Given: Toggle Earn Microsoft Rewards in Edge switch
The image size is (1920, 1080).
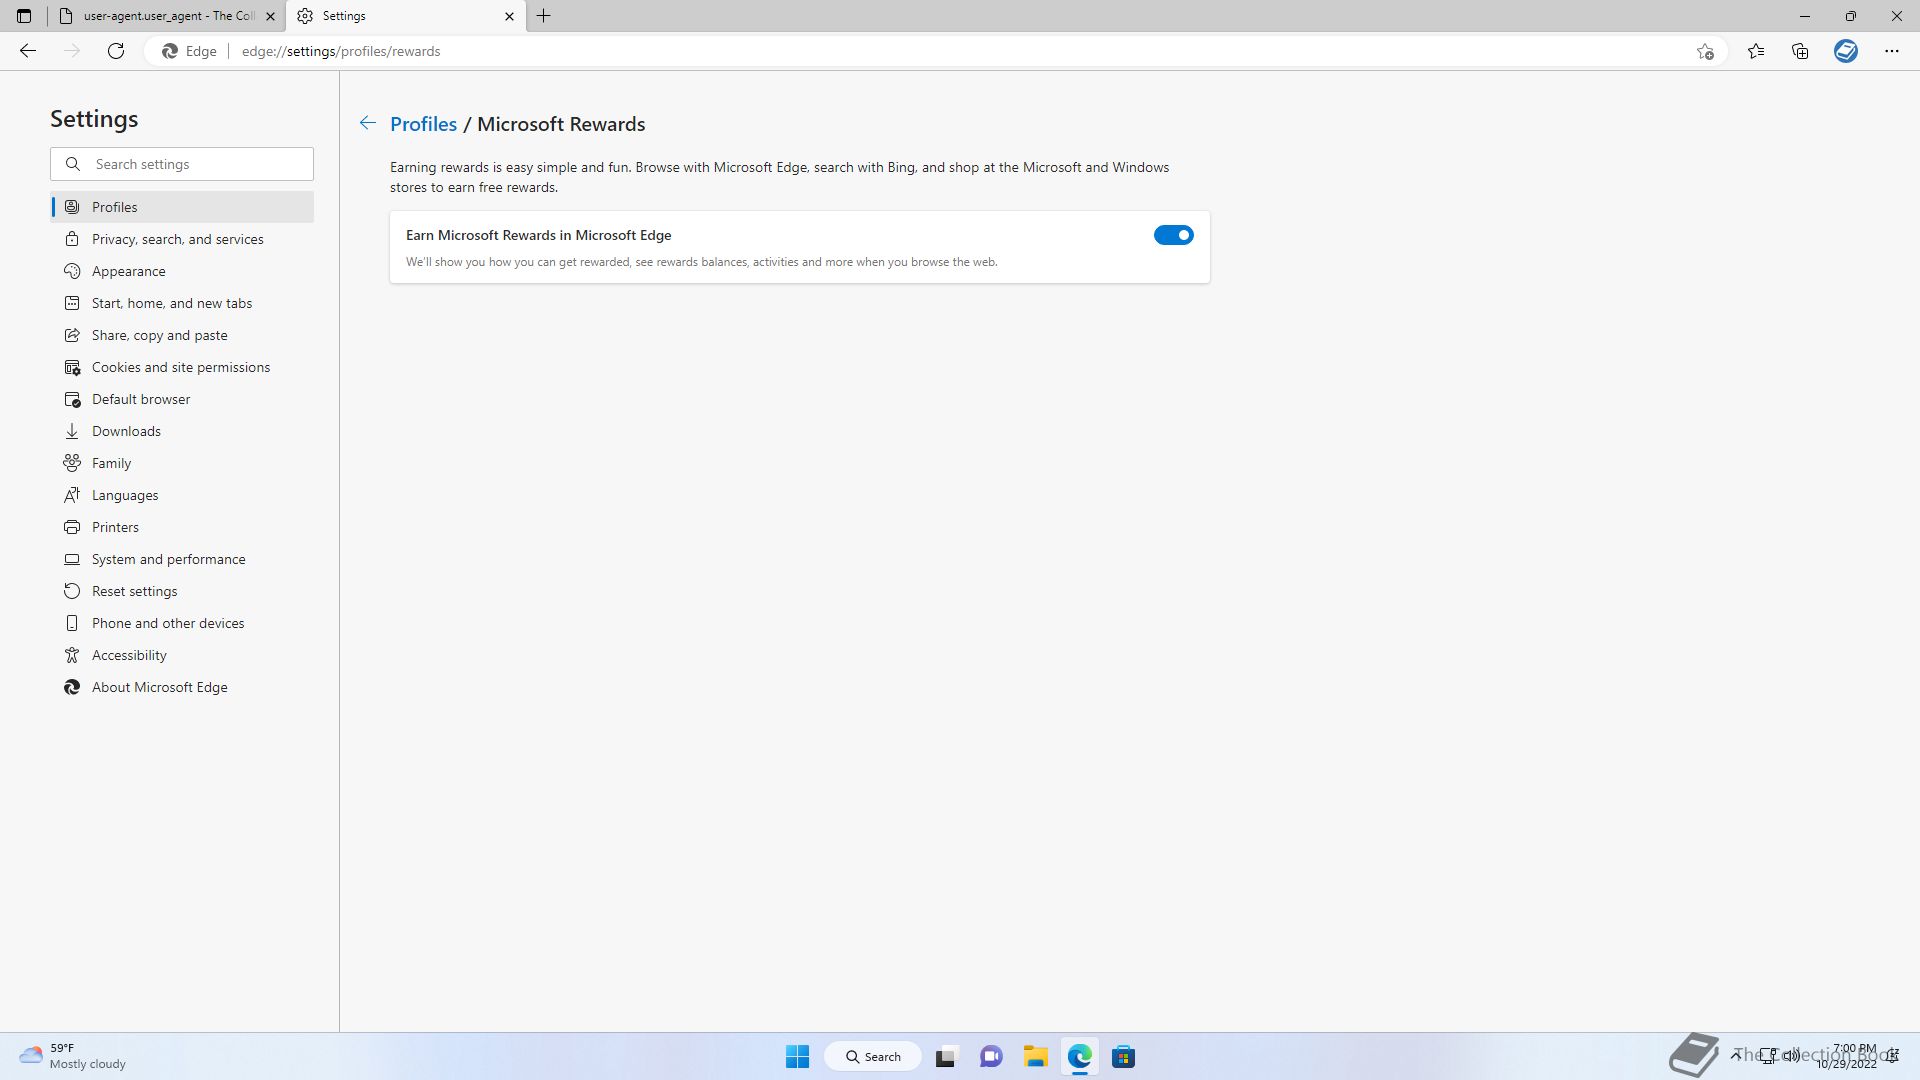Looking at the screenshot, I should tap(1173, 235).
